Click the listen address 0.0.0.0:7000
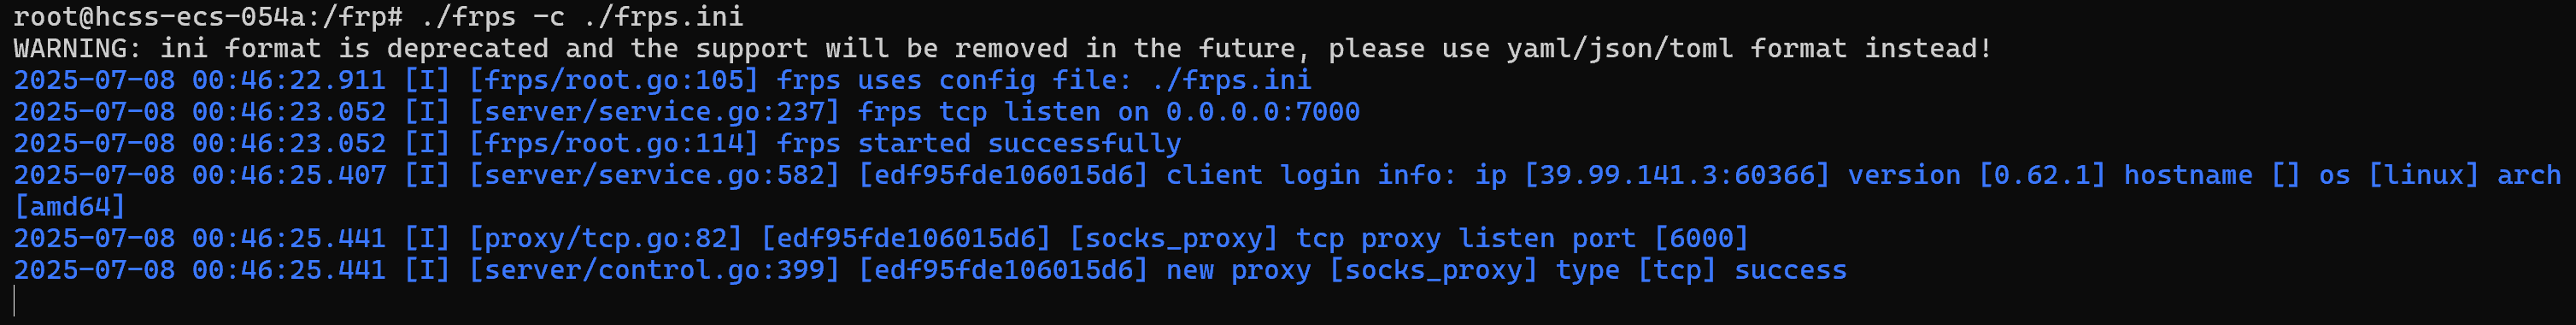This screenshot has height=325, width=2576. click(x=1262, y=112)
